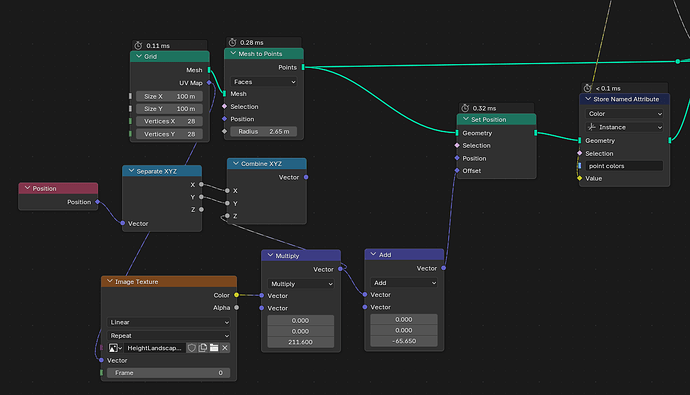Image resolution: width=690 pixels, height=395 pixels.
Task: Collapse the Position node
Action: [x=27, y=188]
